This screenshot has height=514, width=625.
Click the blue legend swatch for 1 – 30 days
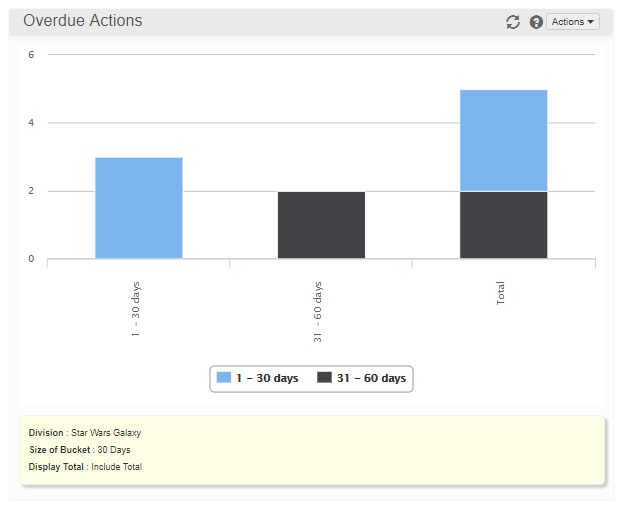(x=224, y=378)
